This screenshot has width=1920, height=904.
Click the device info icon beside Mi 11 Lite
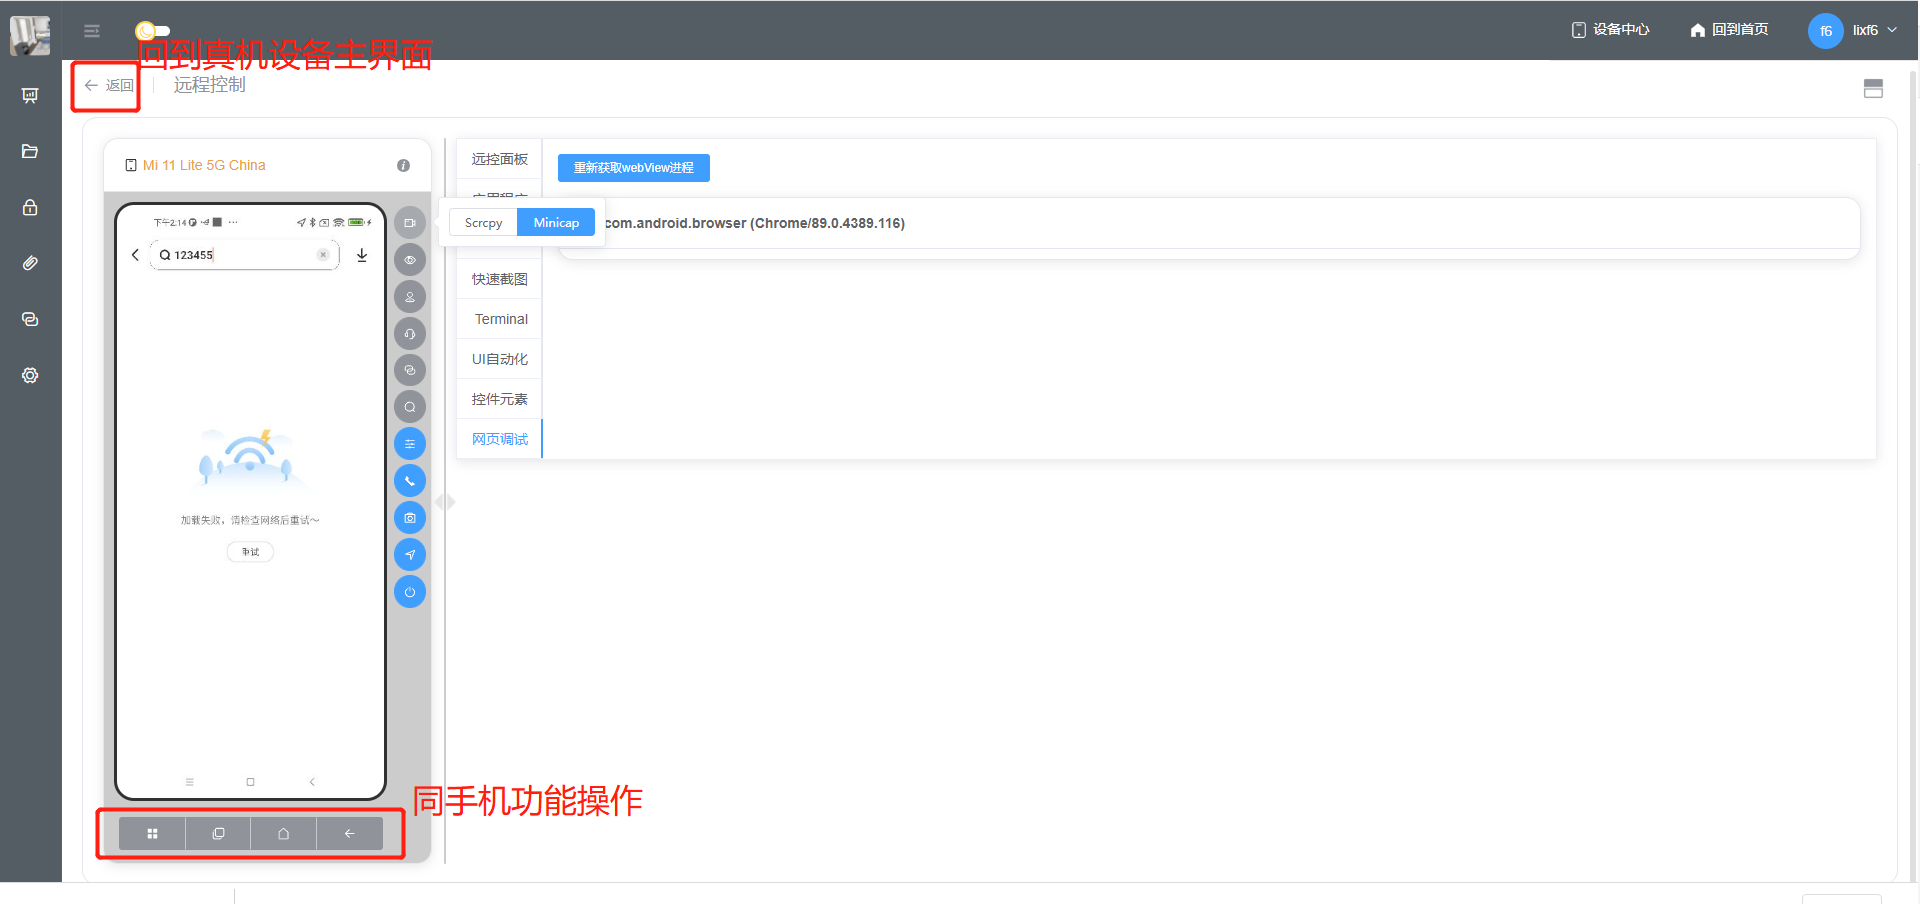(x=403, y=165)
